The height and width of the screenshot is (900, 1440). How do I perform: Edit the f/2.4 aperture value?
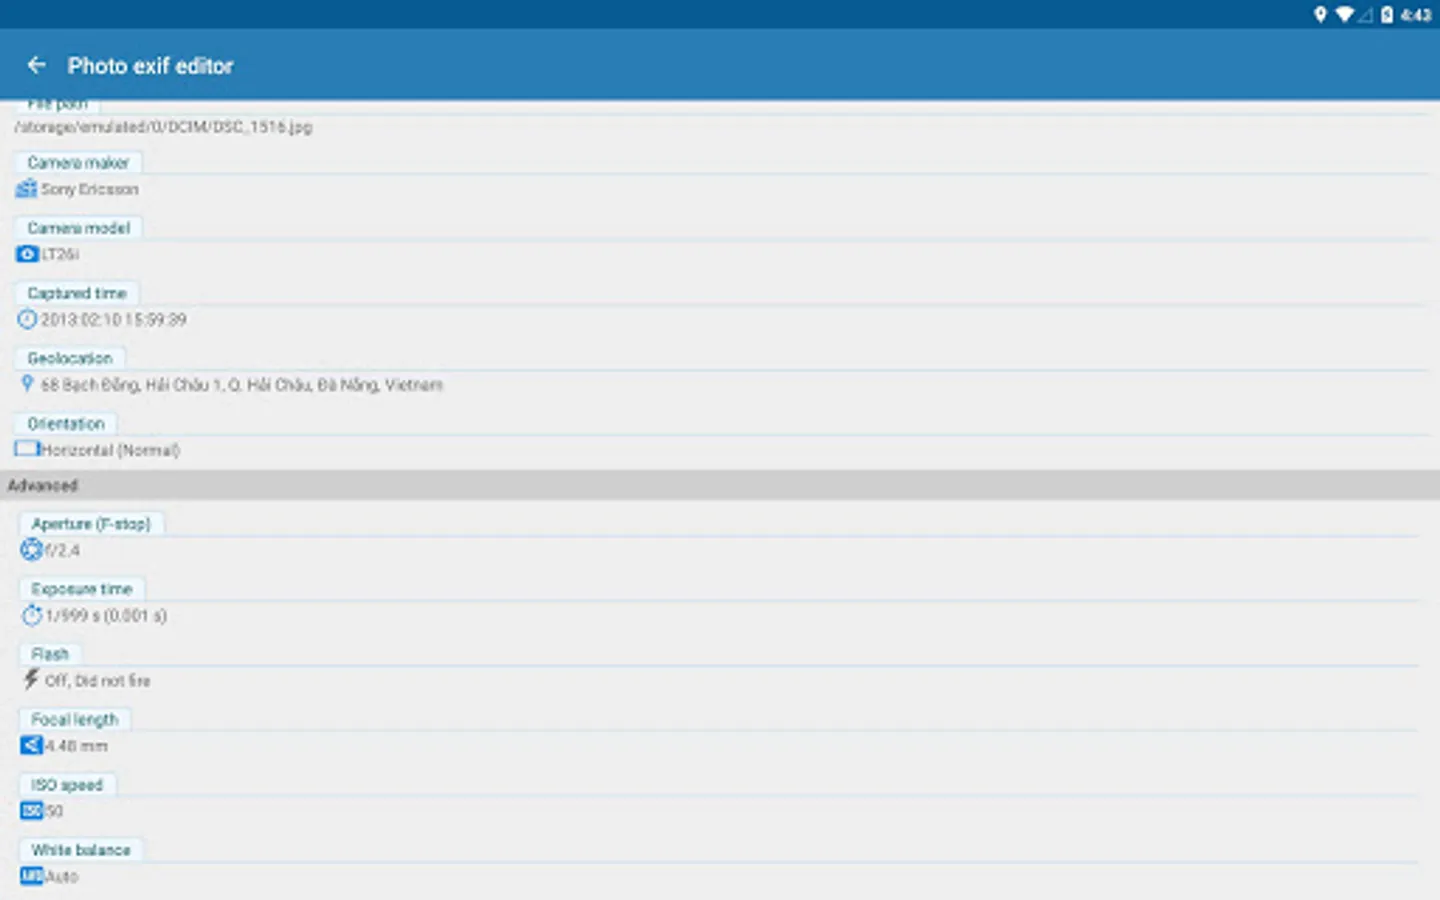[x=62, y=550]
